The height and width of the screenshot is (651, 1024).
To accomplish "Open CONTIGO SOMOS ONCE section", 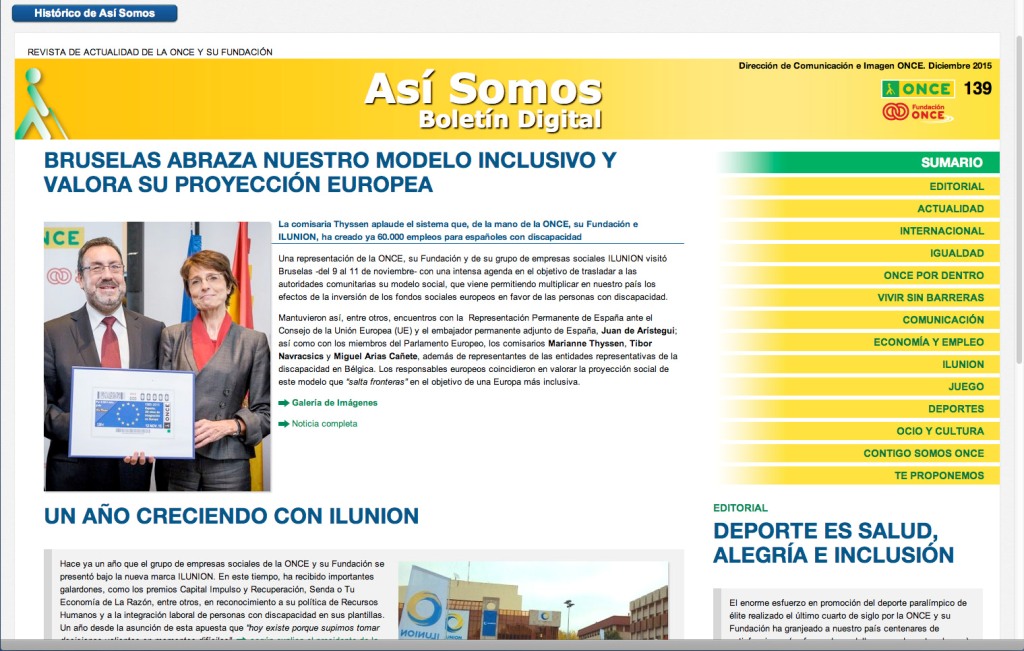I will pyautogui.click(x=859, y=453).
